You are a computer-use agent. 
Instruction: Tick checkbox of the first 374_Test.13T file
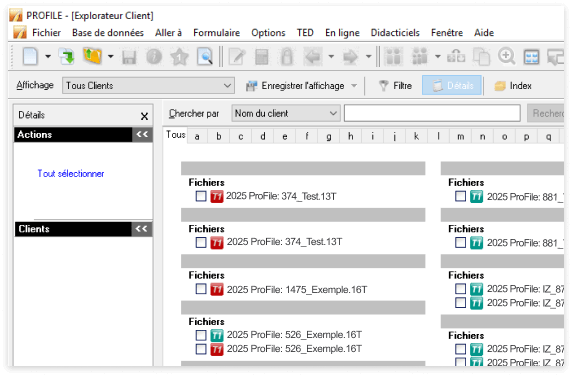pos(201,196)
